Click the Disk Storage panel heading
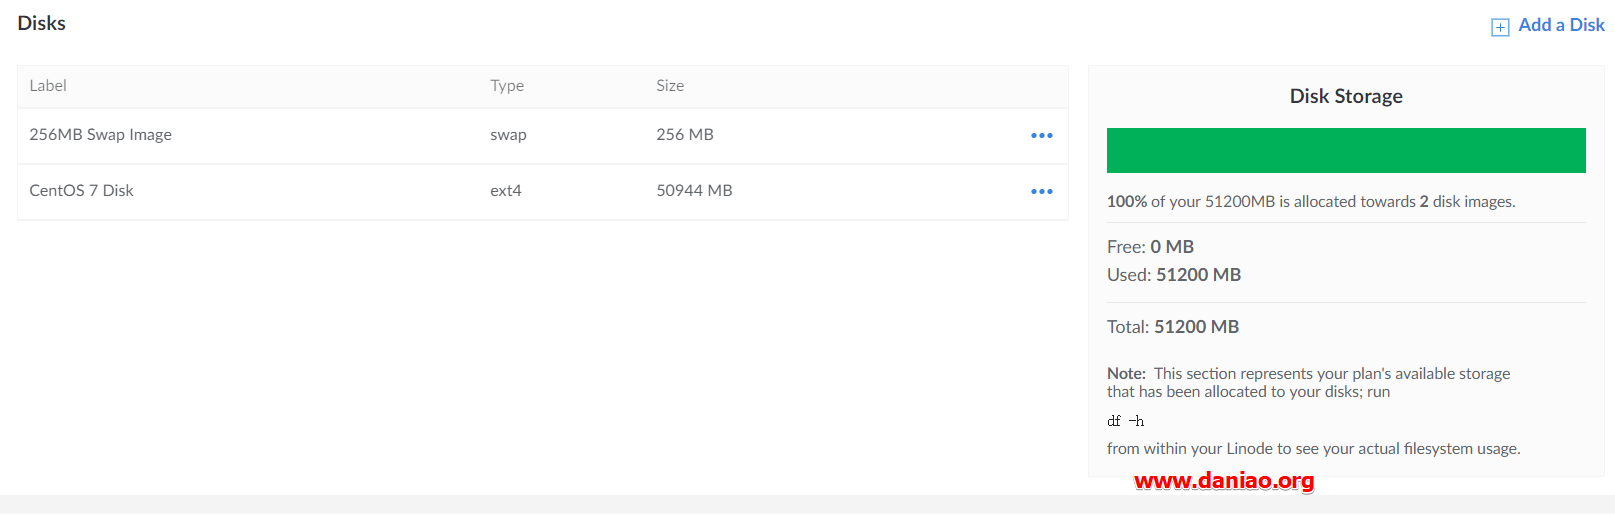 1346,96
